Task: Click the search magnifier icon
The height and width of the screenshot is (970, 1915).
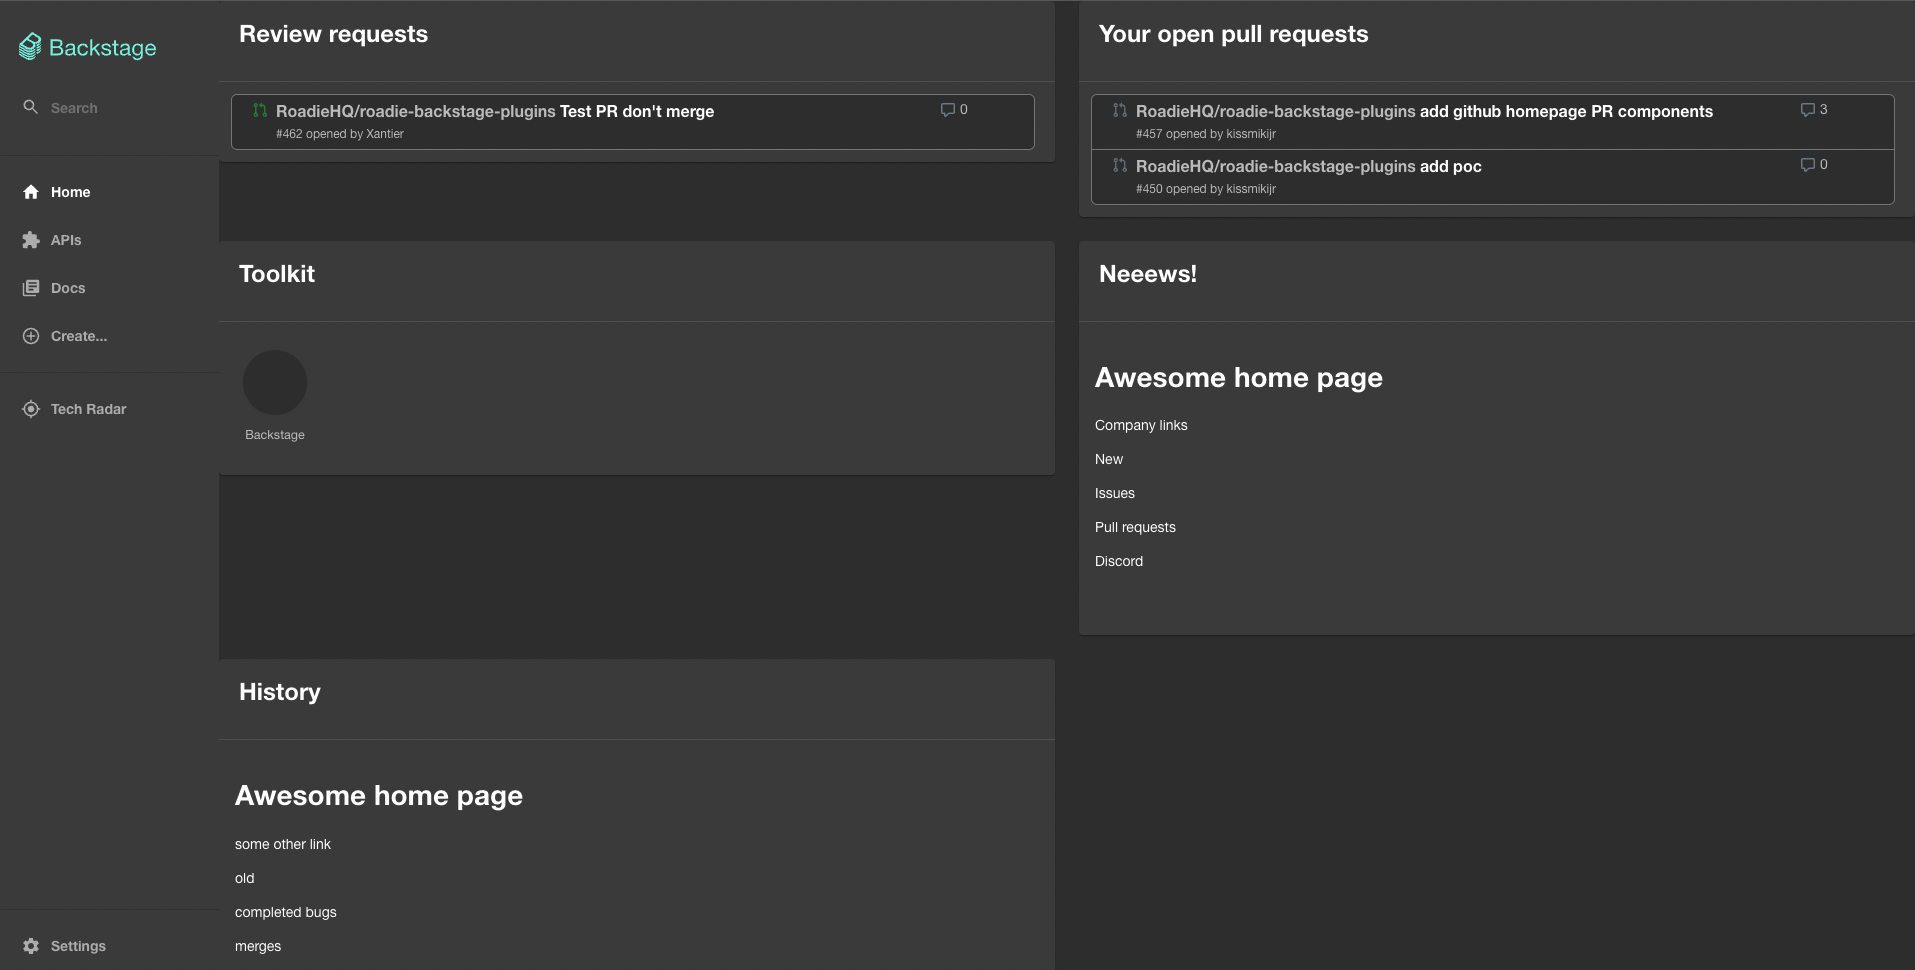Action: click(x=31, y=107)
